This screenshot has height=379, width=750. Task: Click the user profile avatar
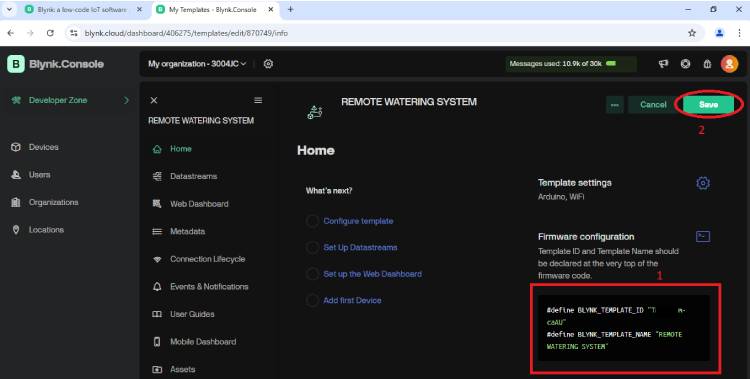(x=729, y=64)
